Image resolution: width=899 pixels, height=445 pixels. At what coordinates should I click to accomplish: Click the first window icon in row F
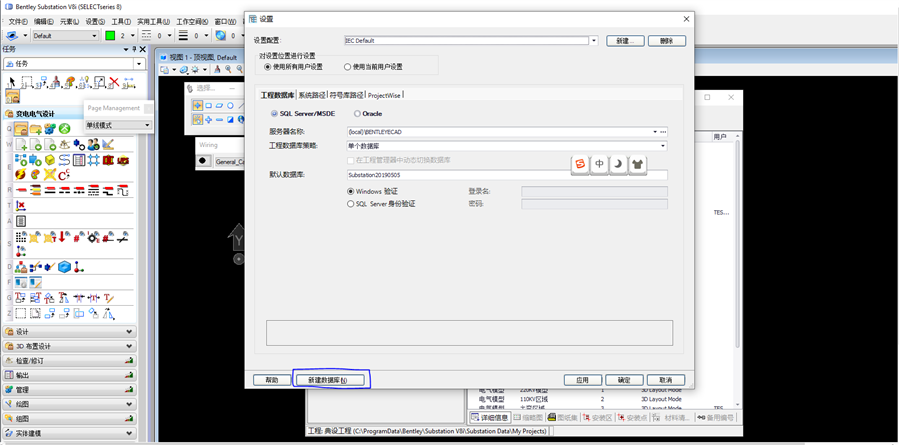point(21,282)
